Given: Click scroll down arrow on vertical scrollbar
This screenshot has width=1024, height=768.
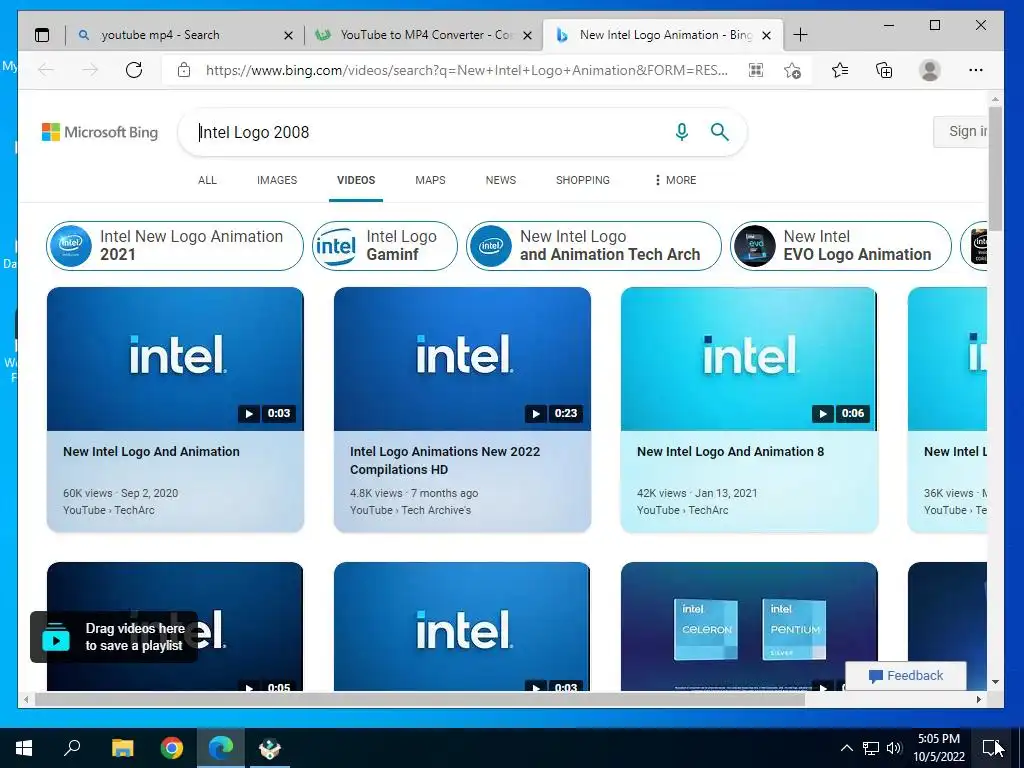Looking at the screenshot, I should [x=995, y=682].
